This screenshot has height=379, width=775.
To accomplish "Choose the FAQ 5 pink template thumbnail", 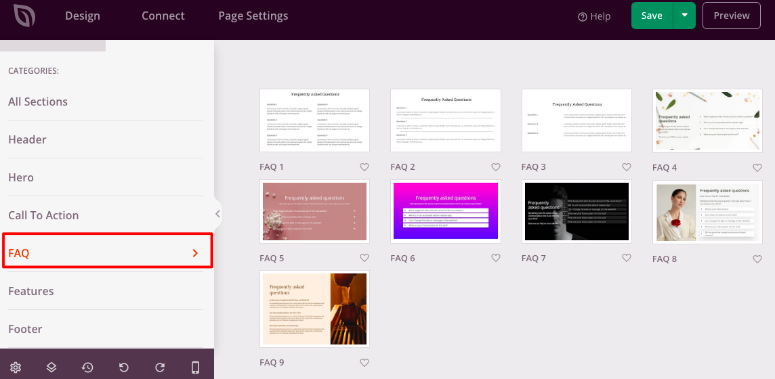I will coord(314,211).
